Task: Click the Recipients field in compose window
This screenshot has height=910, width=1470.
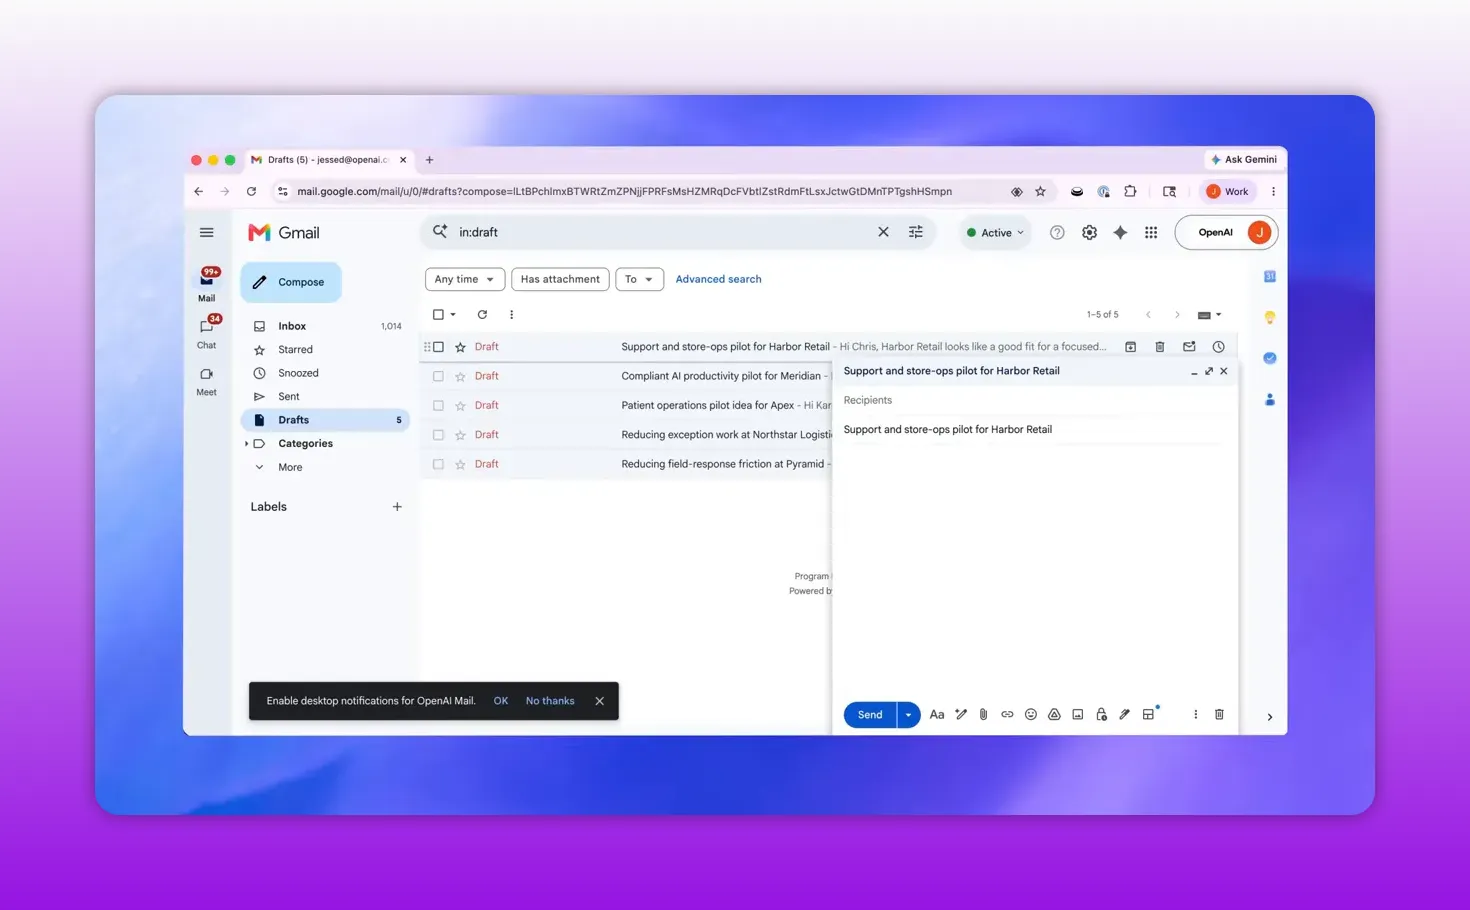Action: pos(1034,400)
